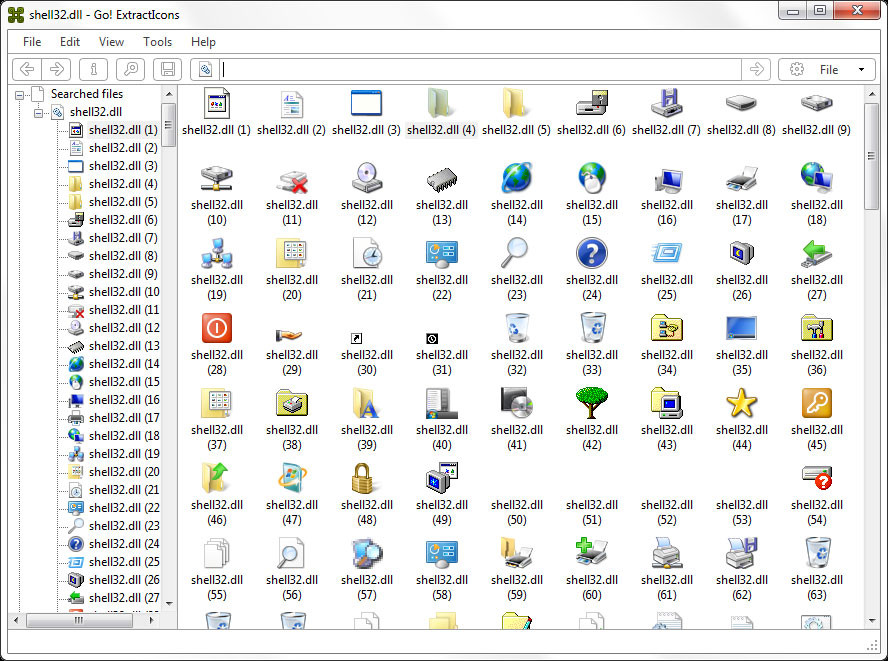The height and width of the screenshot is (661, 888).
Task: Click the back arrow toolbar button
Action: tap(27, 69)
